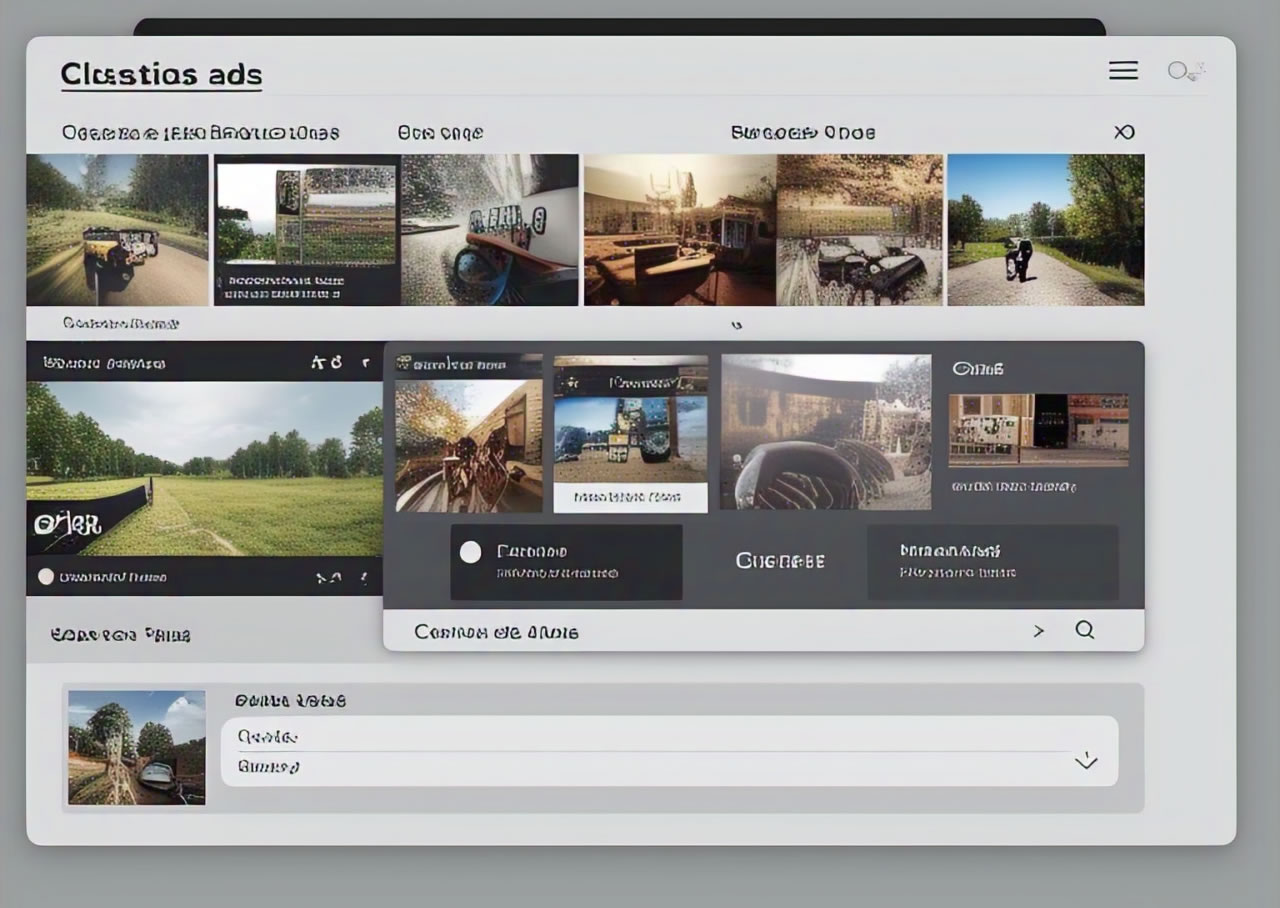Open the go-kart on country road thumbnail
Viewport: 1280px width, 908px height.
pyautogui.click(x=118, y=230)
